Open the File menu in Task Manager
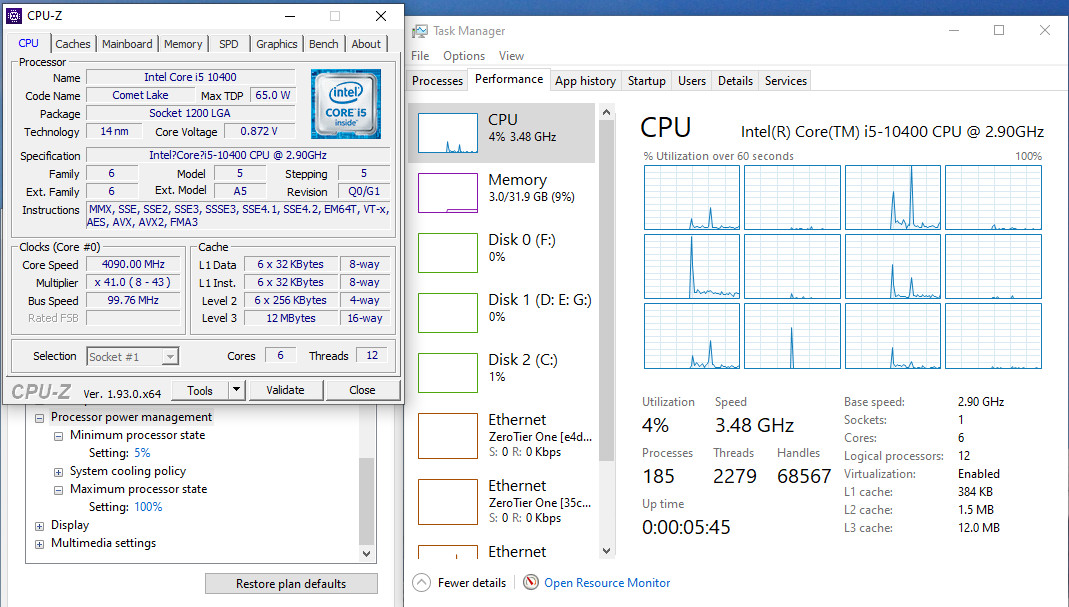 (420, 56)
